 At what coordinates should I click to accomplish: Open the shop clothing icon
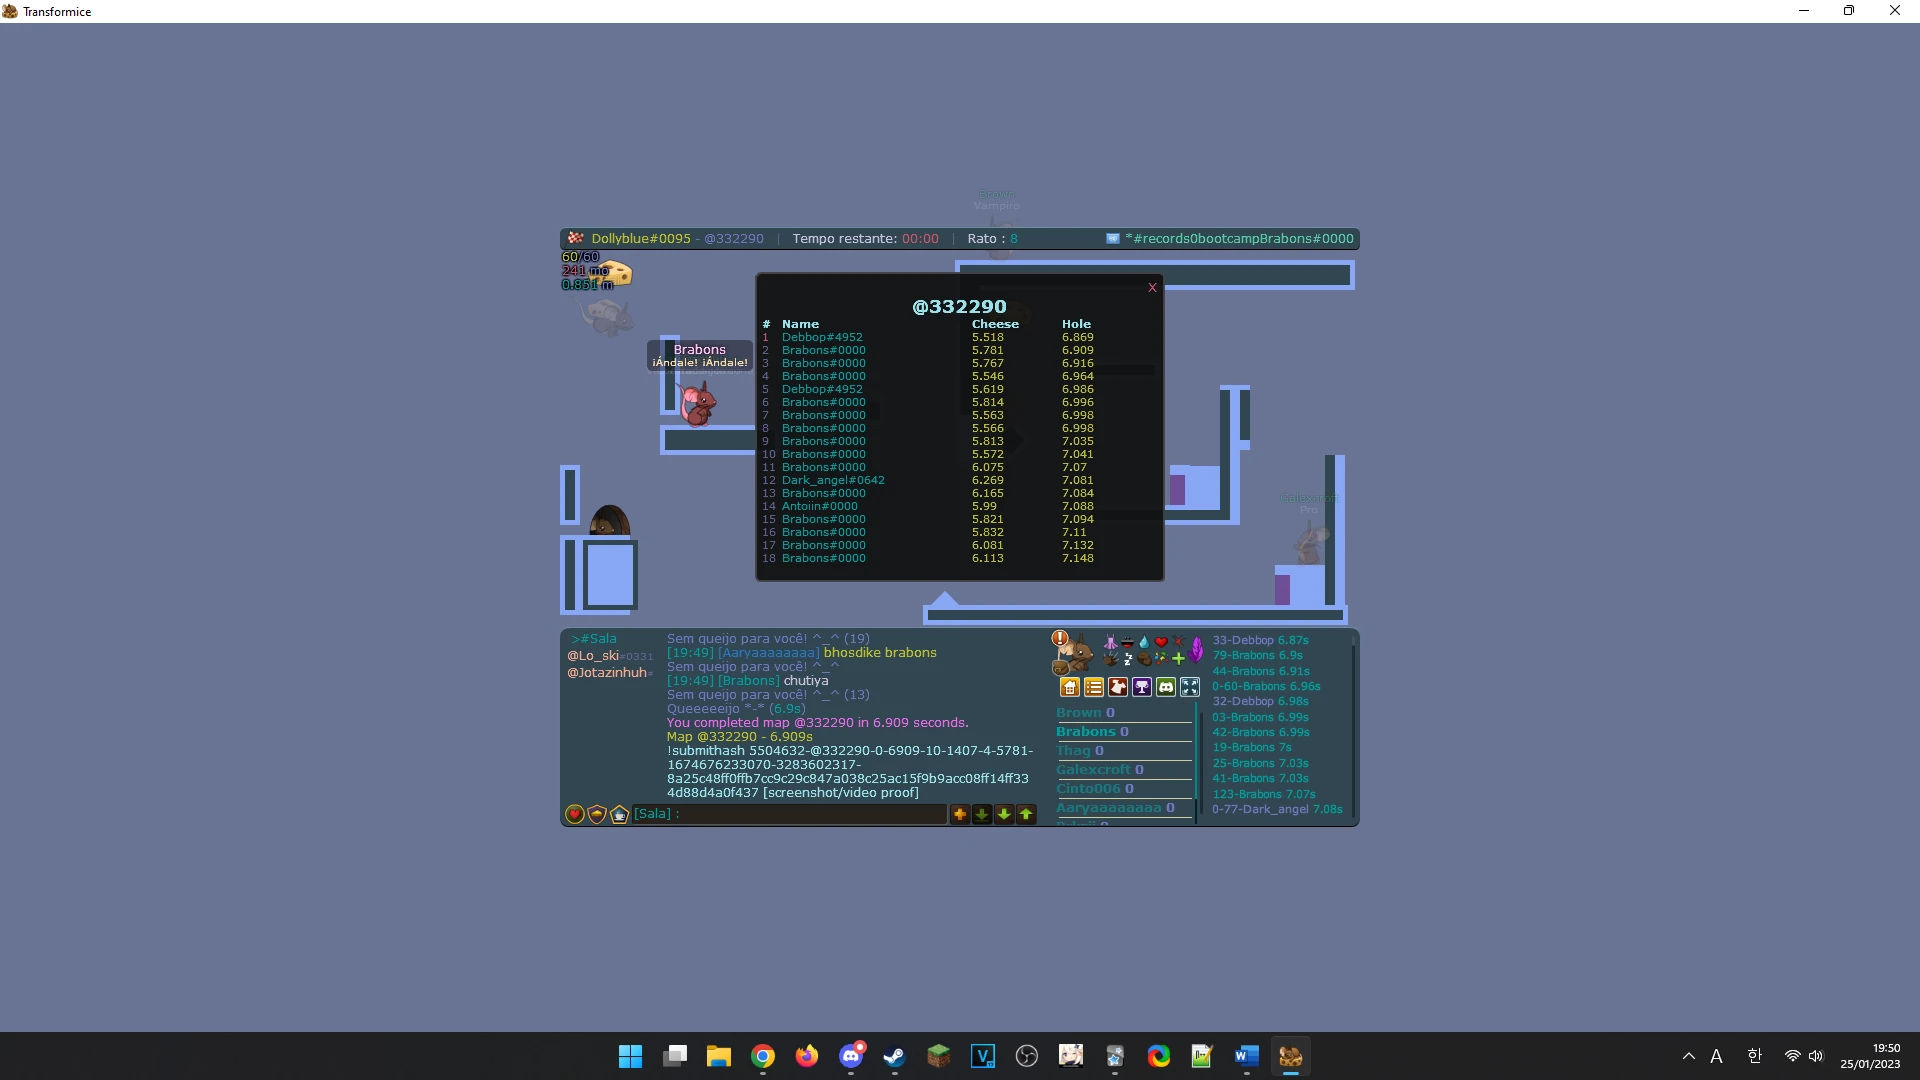[x=1118, y=687]
